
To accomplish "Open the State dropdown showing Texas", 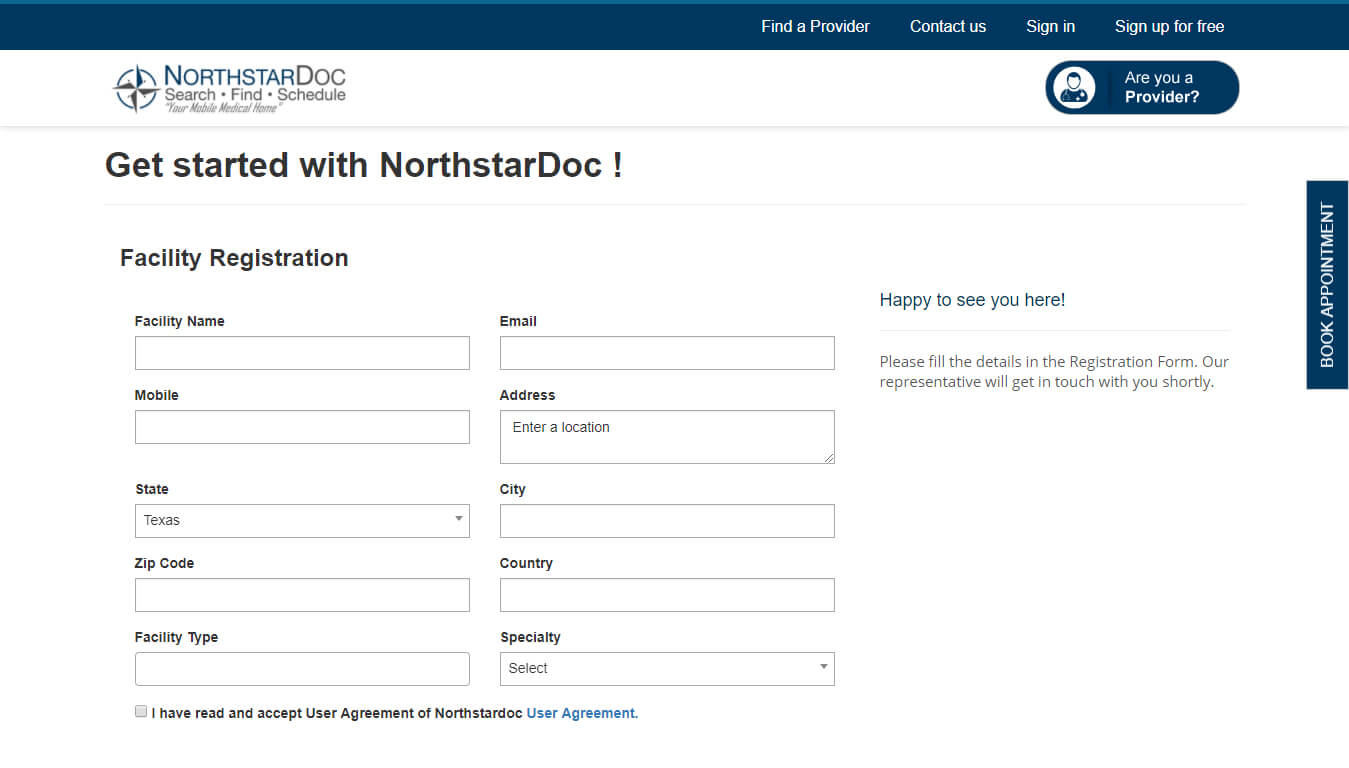I will point(302,521).
